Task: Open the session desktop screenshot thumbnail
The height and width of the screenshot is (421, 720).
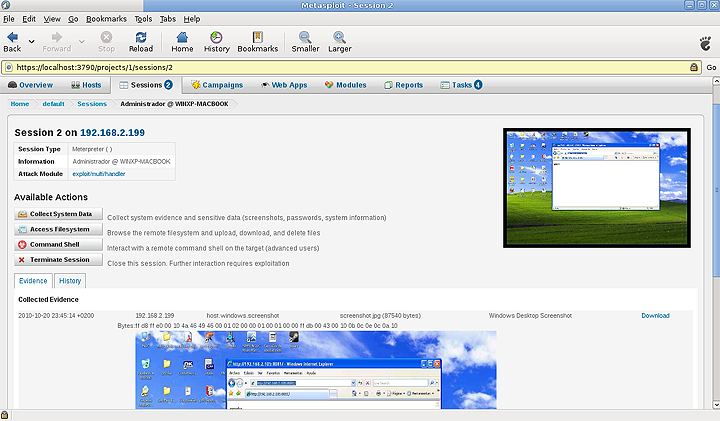Action: [597, 188]
